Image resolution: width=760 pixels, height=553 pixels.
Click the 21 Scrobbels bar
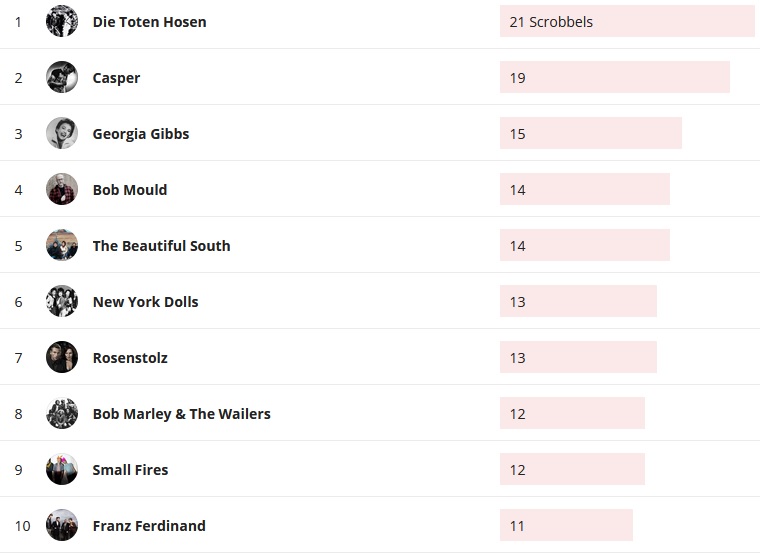pos(627,21)
